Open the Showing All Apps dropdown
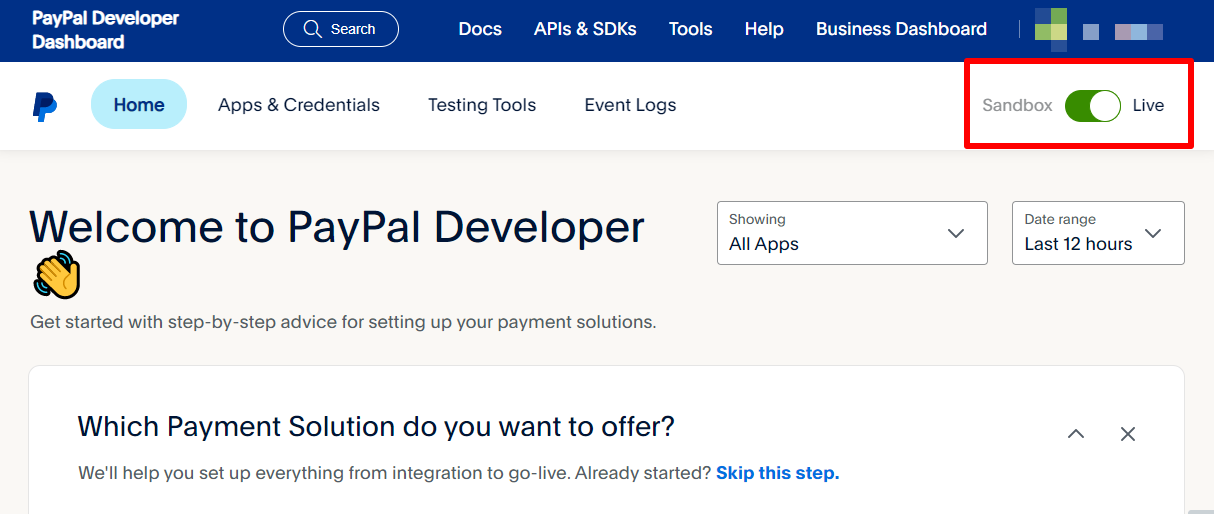Viewport: 1214px width, 514px height. 852,233
